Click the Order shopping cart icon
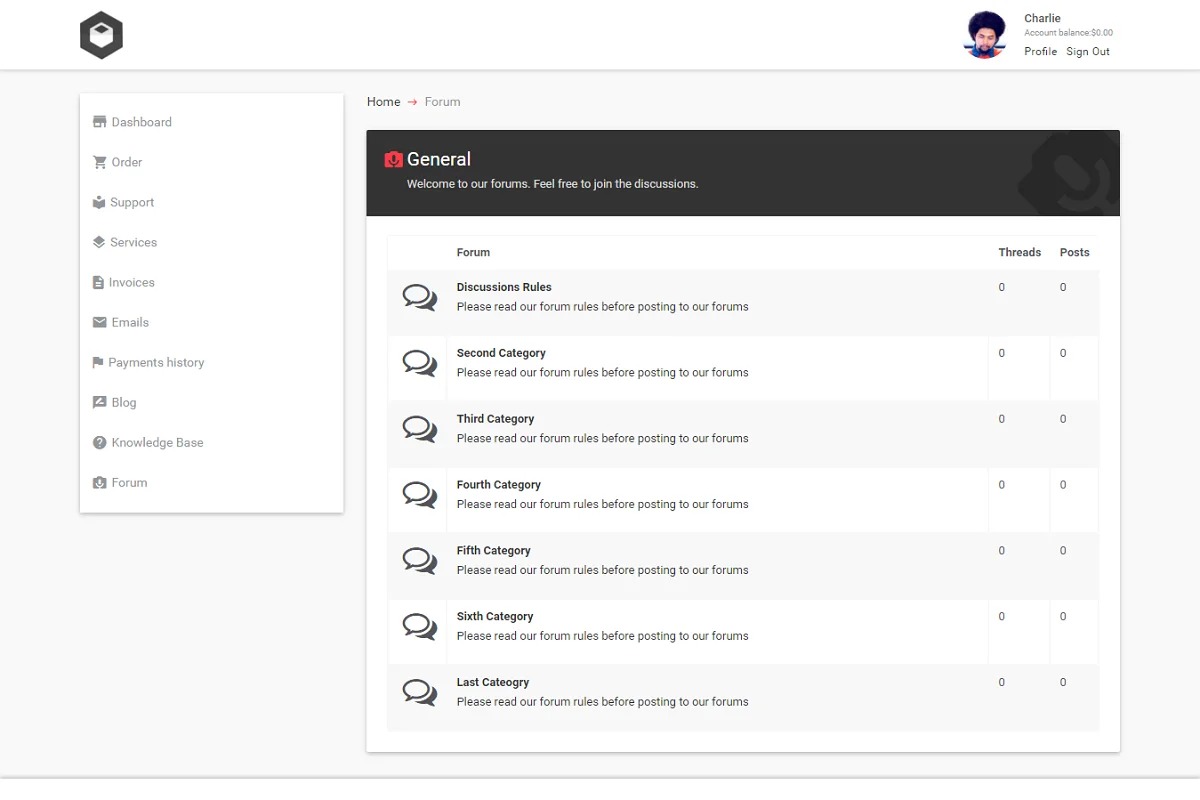Image resolution: width=1200 pixels, height=800 pixels. pyautogui.click(x=99, y=162)
